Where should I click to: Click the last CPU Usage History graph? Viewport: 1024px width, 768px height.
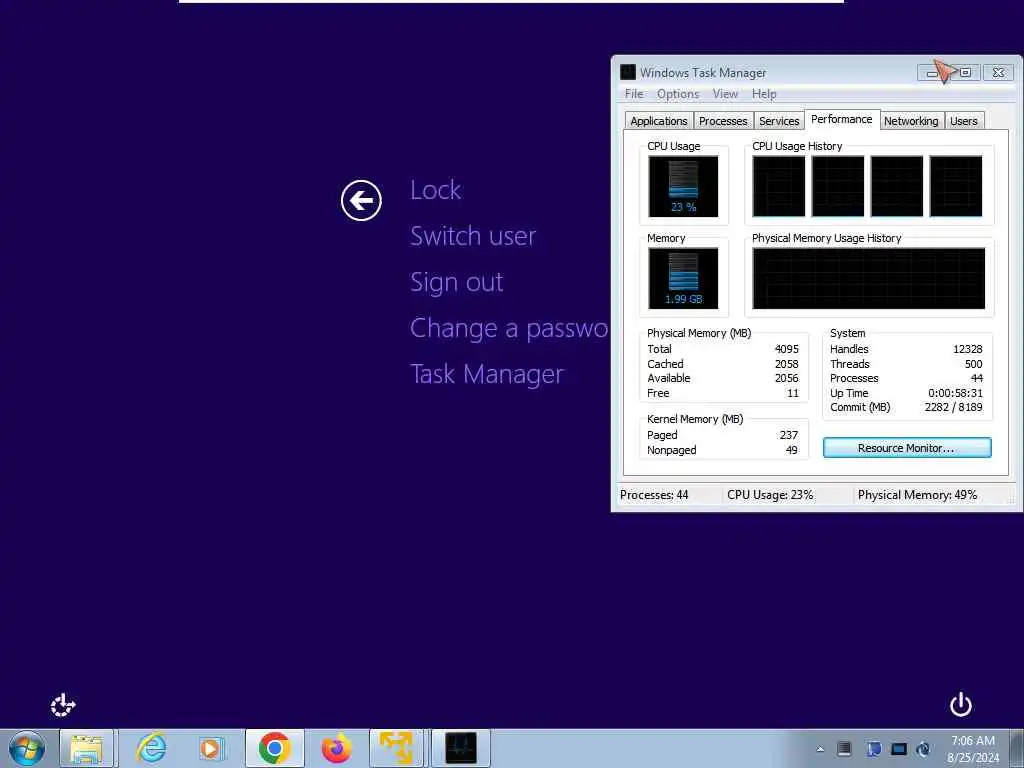955,186
